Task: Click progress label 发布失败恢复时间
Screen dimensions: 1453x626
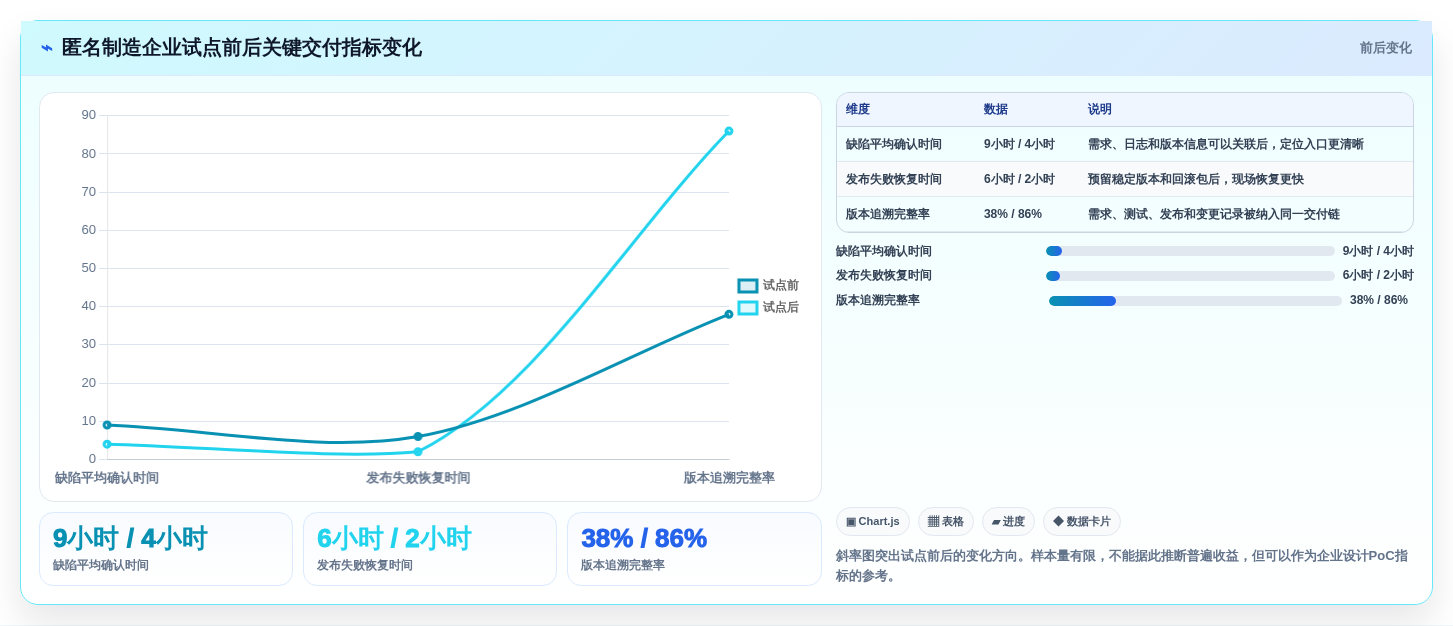Action: click(x=884, y=276)
